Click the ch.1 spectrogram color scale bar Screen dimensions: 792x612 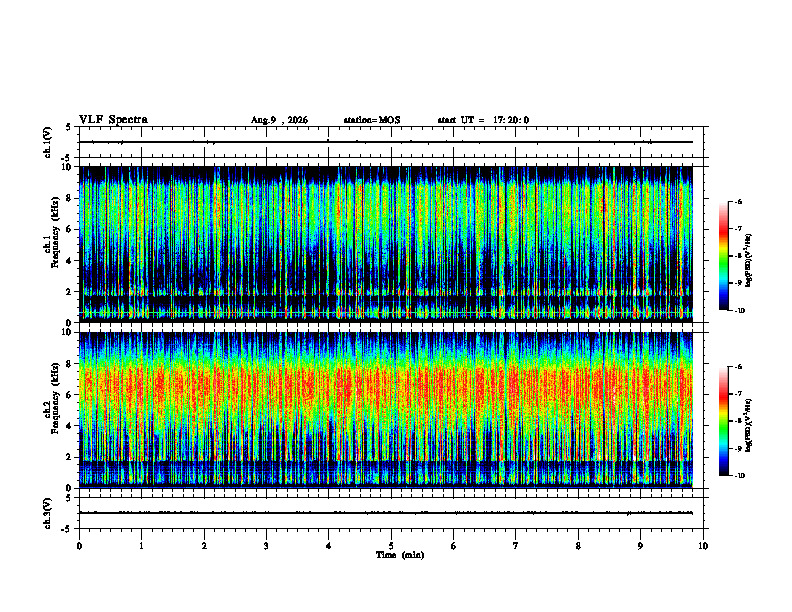(x=723, y=256)
